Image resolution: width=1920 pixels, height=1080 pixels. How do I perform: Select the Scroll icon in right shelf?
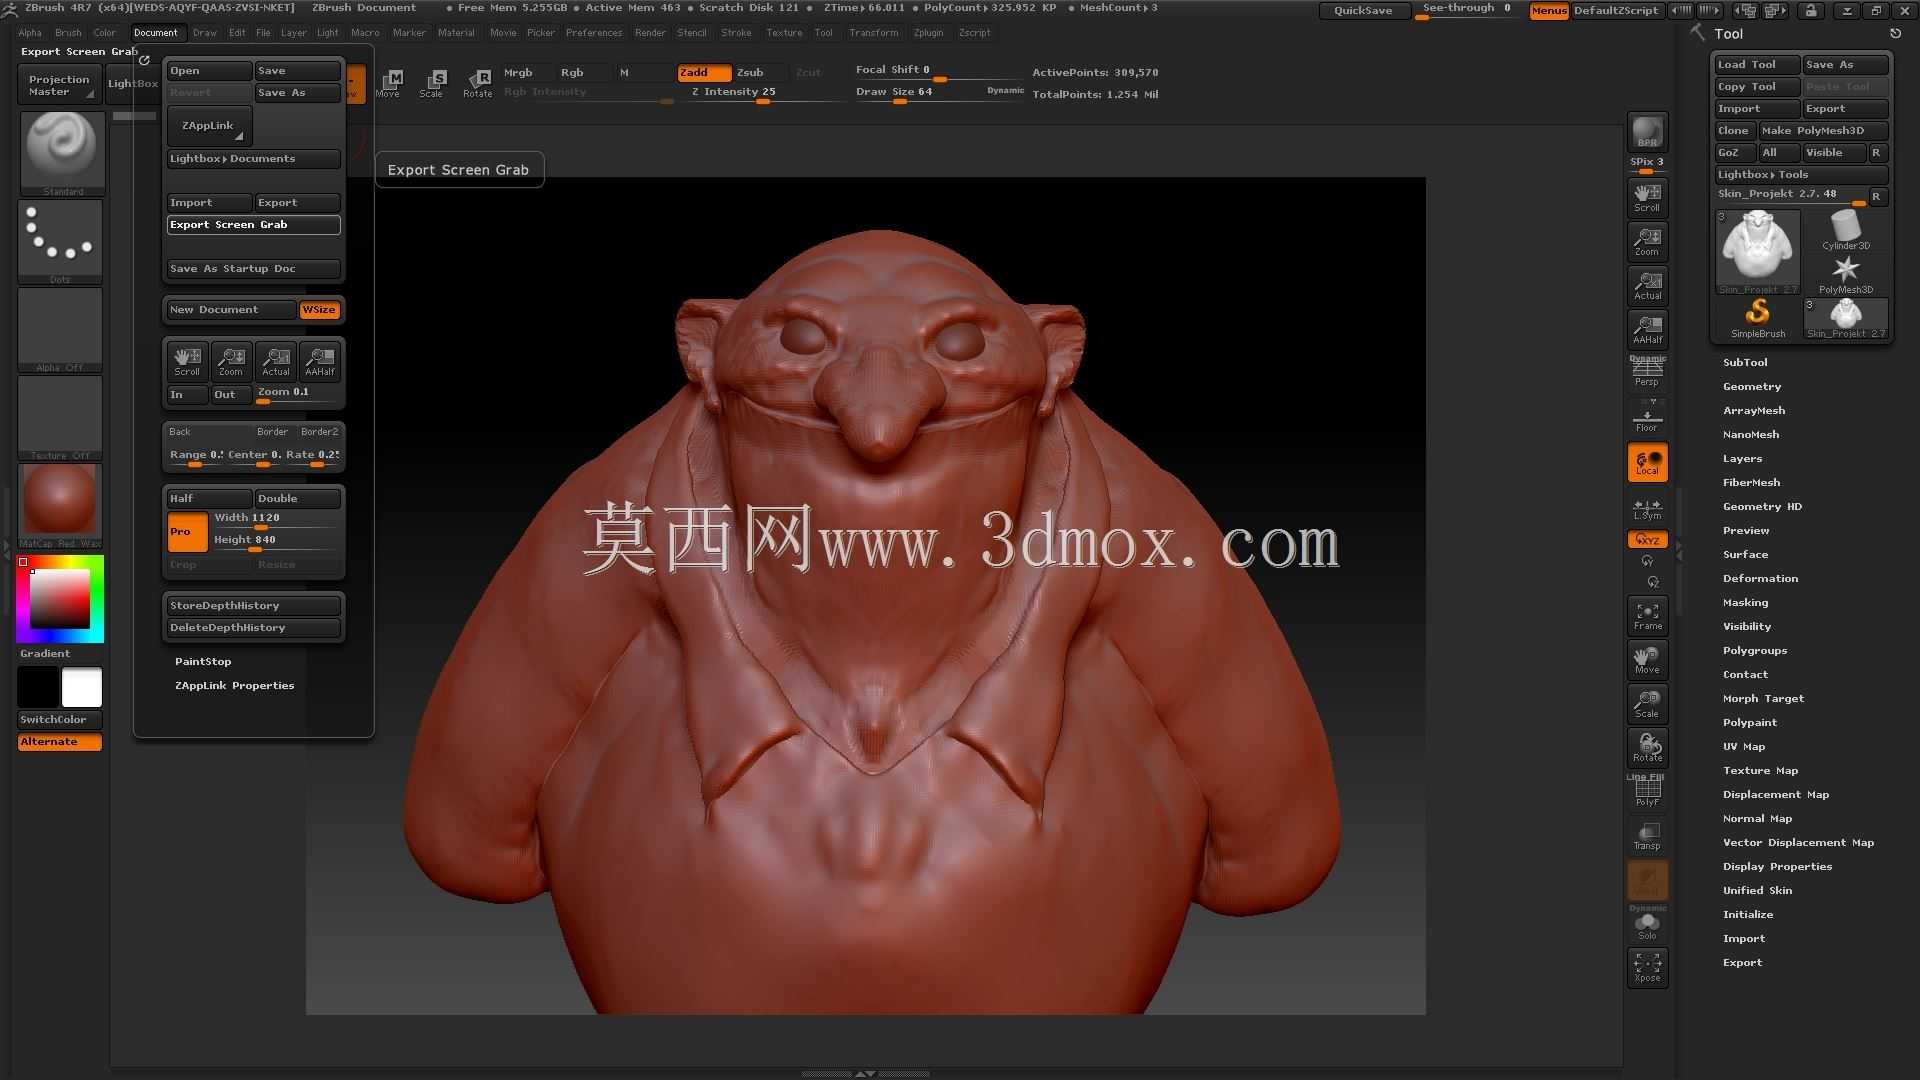[x=1647, y=197]
